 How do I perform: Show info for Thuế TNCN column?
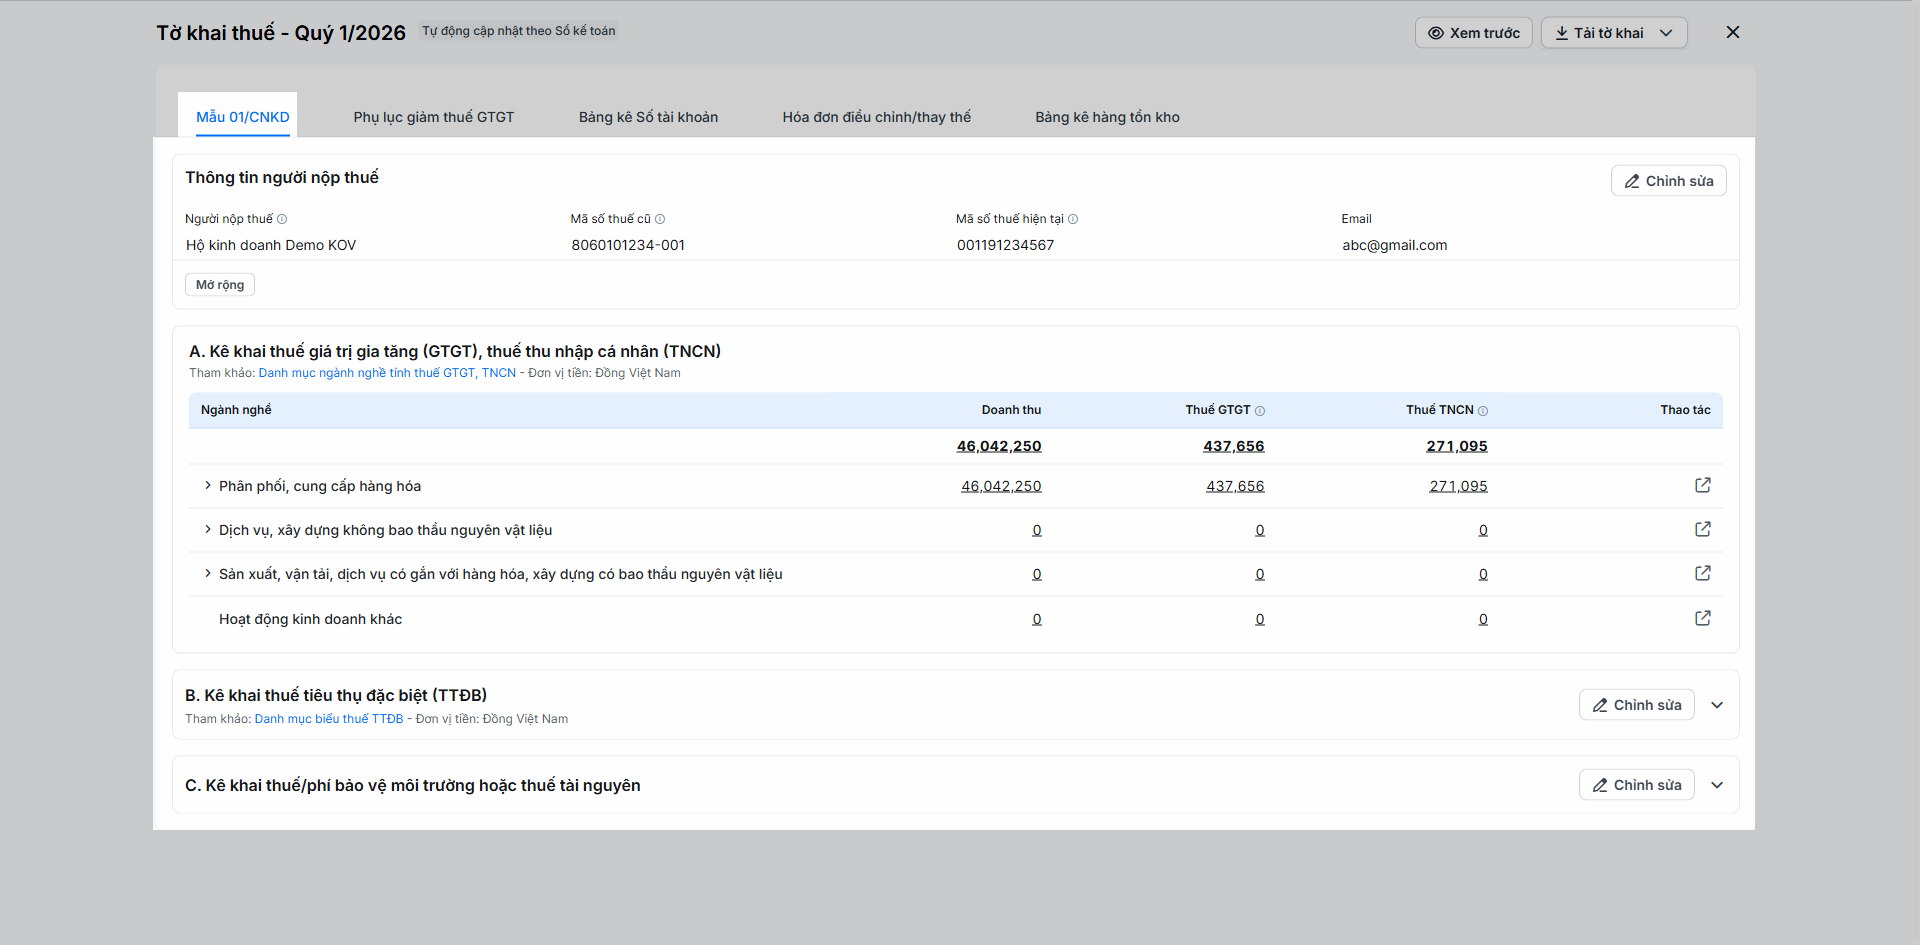(1483, 411)
